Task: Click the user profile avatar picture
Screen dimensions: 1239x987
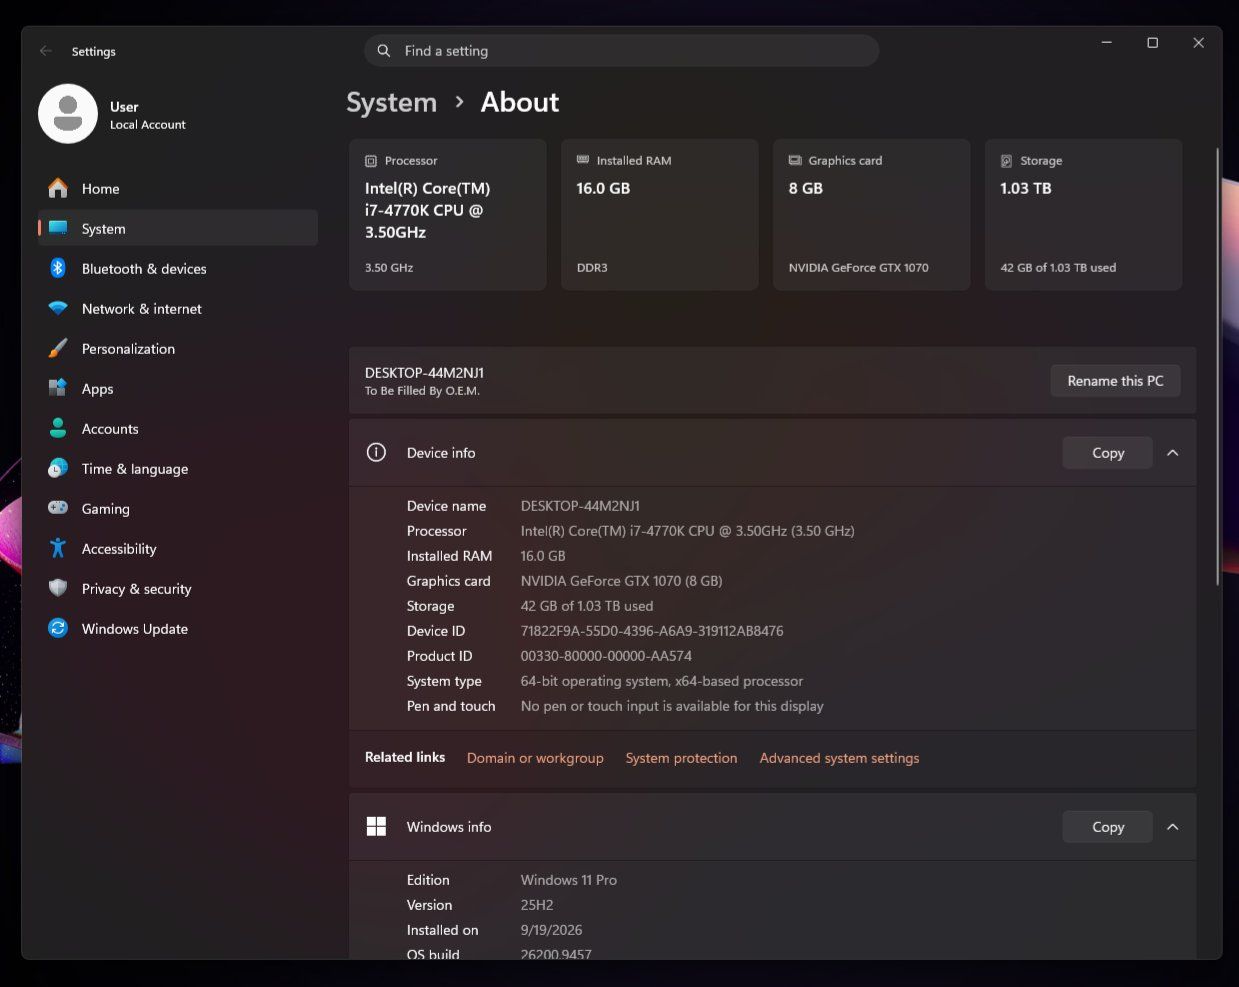Action: tap(68, 114)
